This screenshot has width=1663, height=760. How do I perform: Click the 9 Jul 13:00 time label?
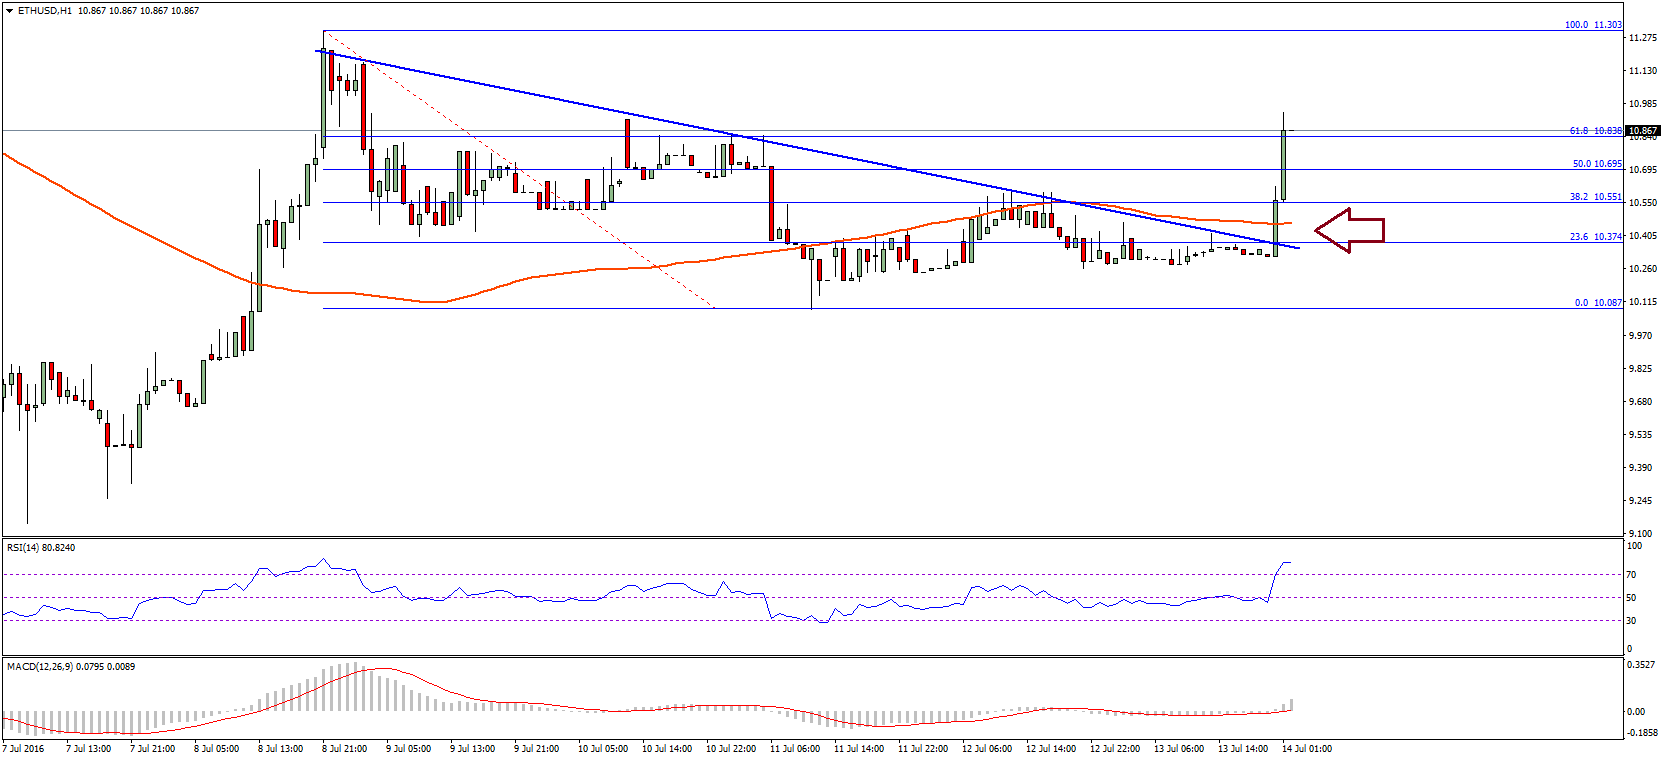point(473,749)
